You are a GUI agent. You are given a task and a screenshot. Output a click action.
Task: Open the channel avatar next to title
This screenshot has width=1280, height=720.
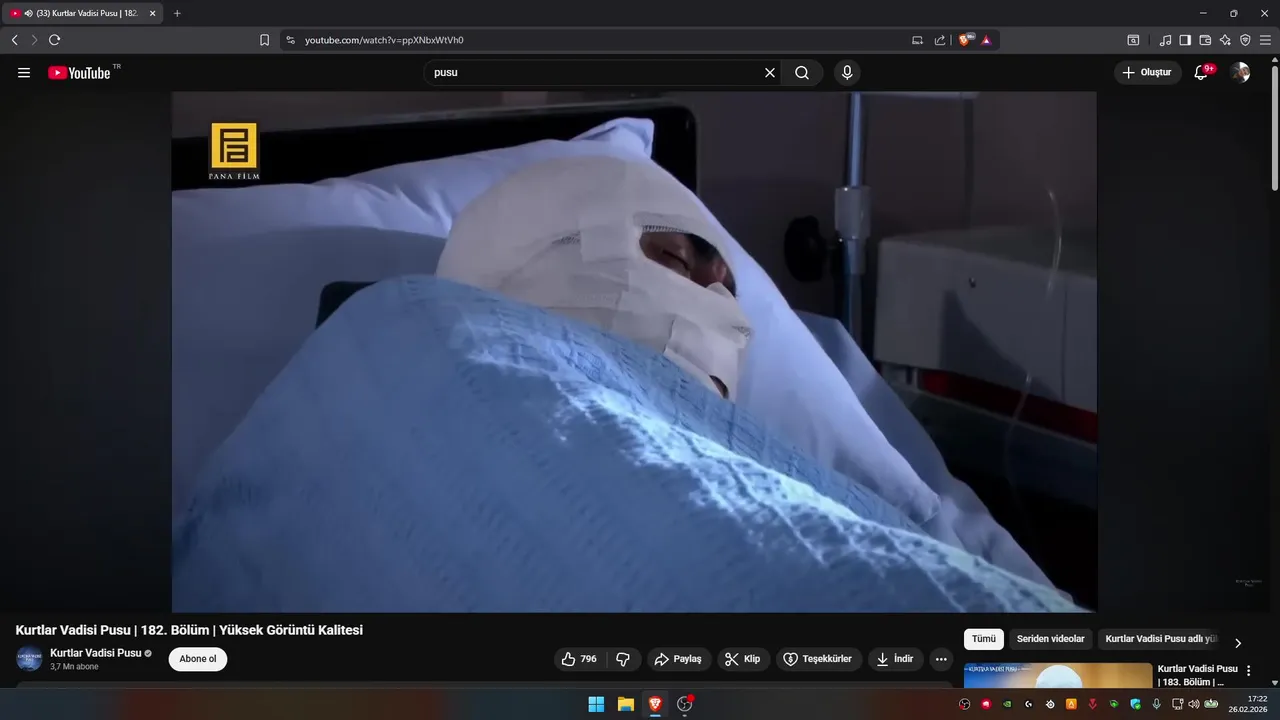[29, 659]
